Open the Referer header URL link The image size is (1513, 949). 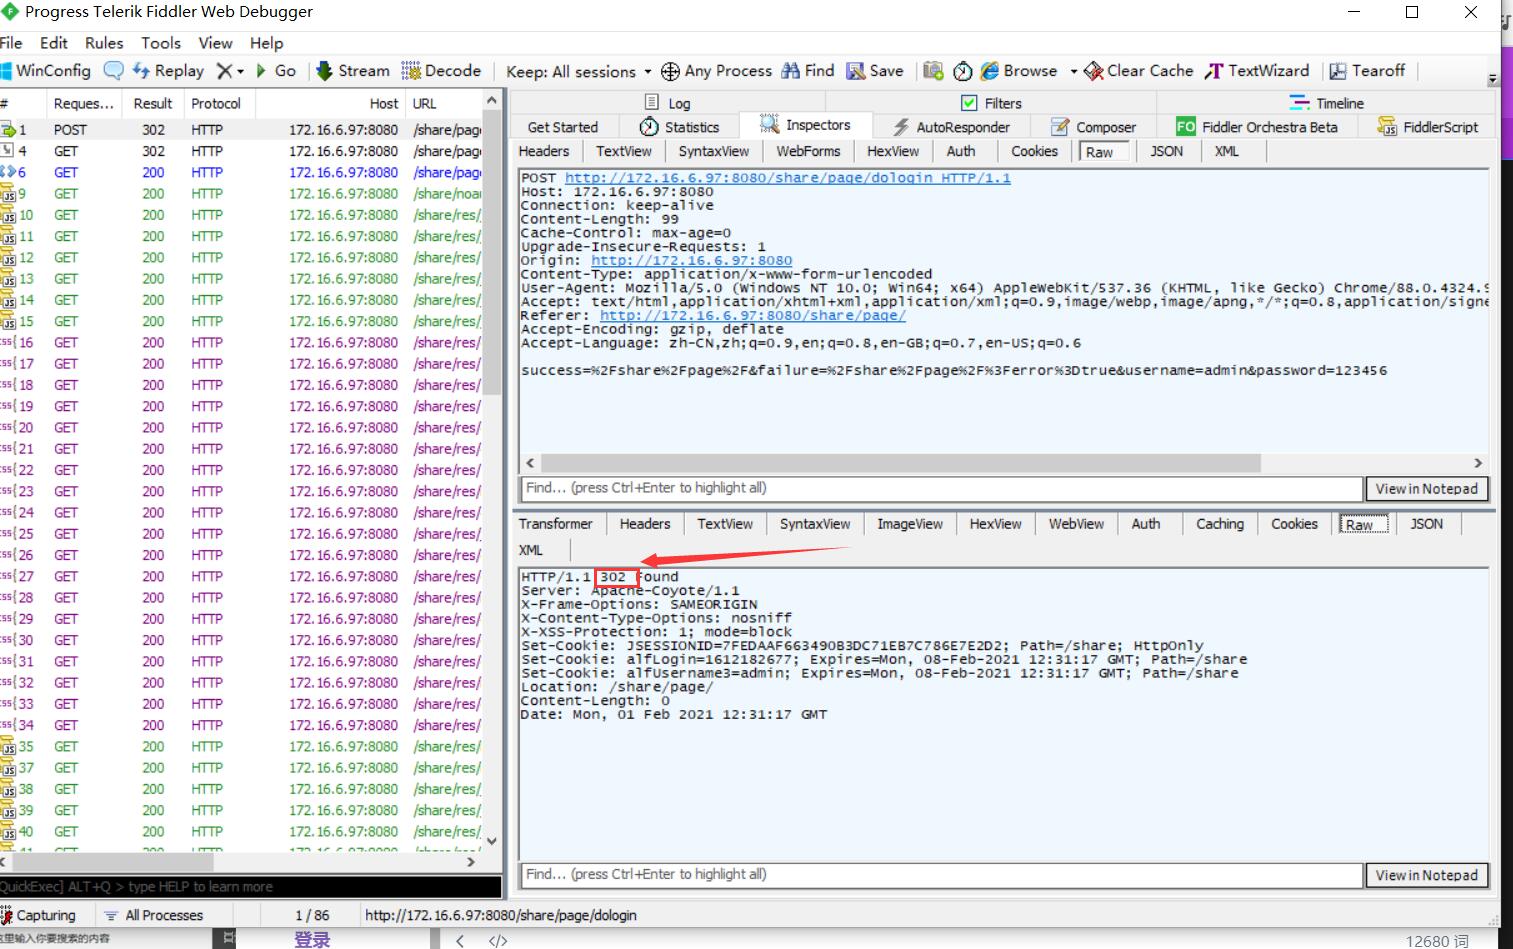(753, 315)
